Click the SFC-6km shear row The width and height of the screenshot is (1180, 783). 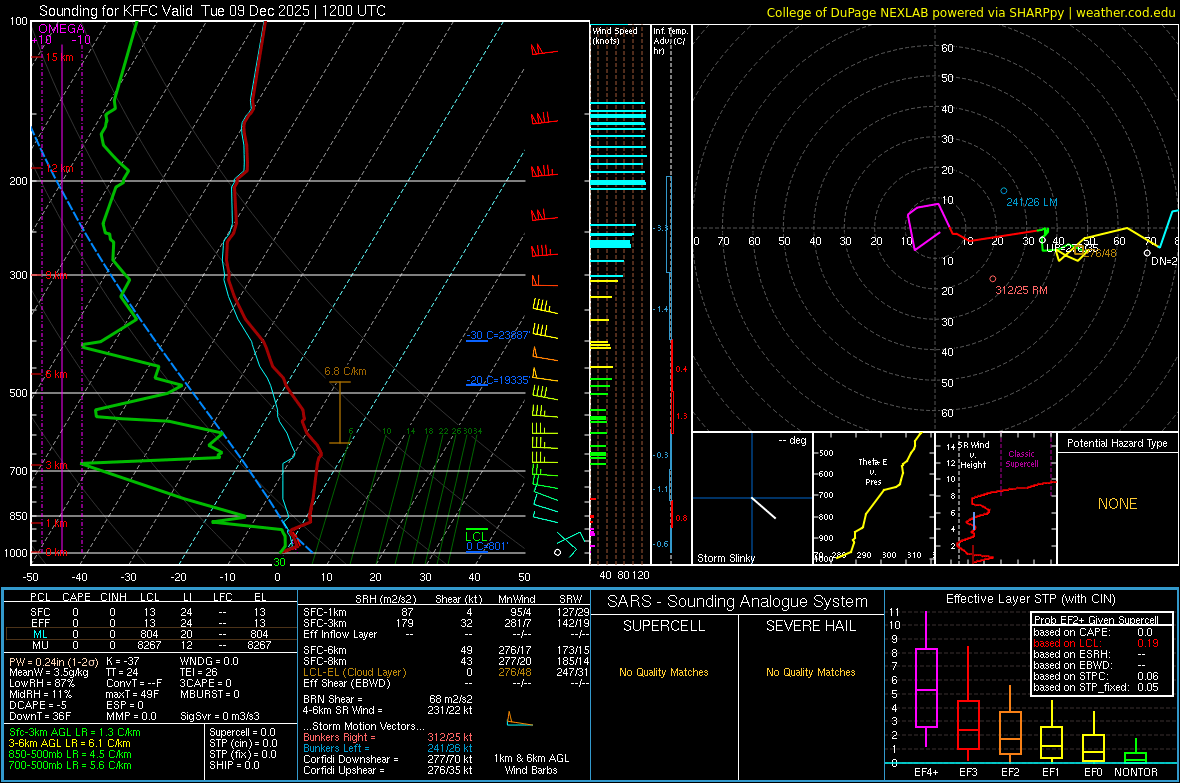tap(446, 650)
